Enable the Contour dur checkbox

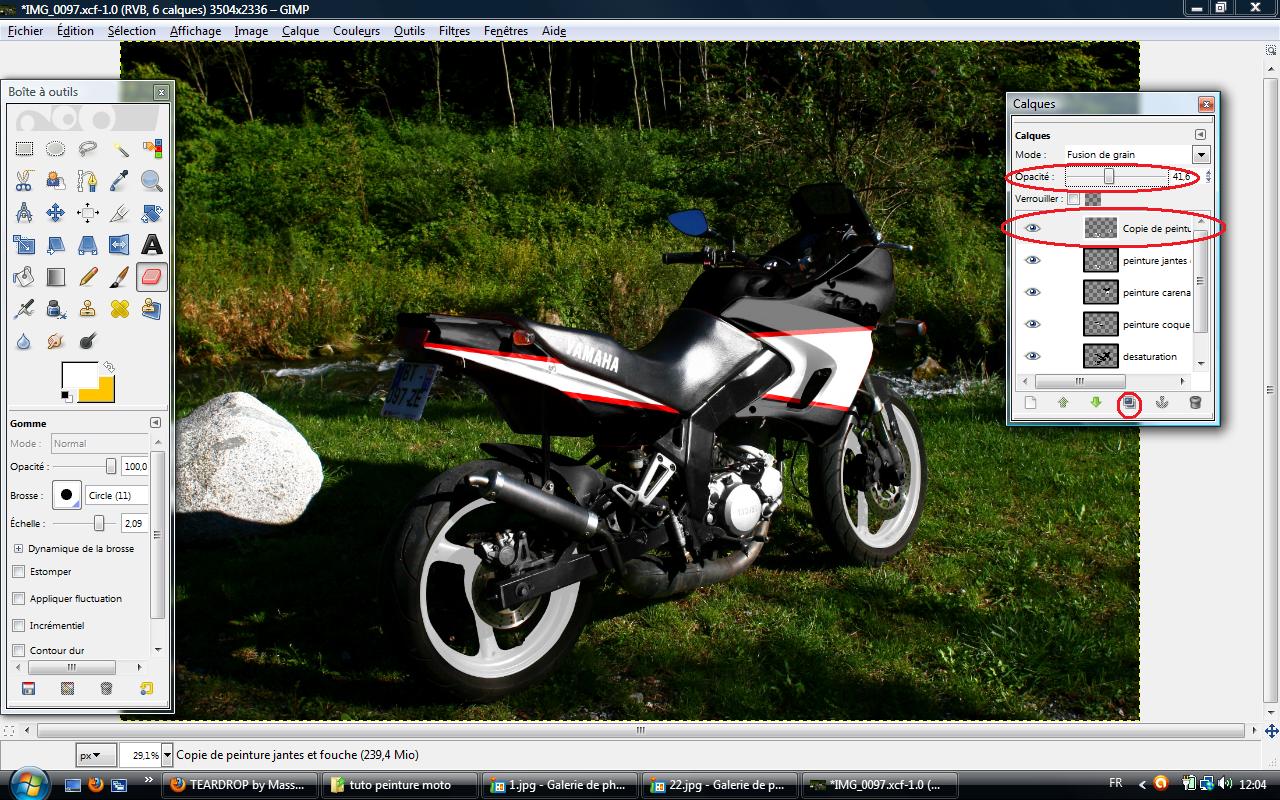click(18, 650)
